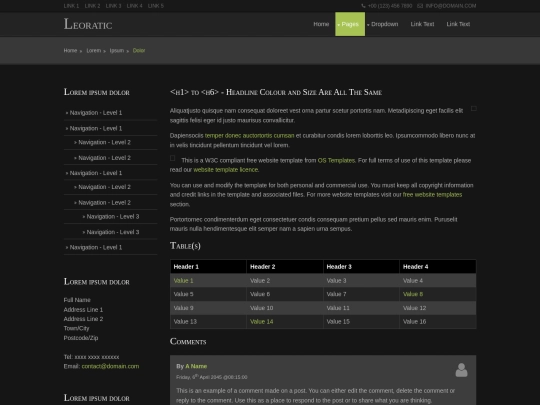Viewport: 540px width, 405px height.
Task: Open the OS Templates link
Action: coord(336,160)
